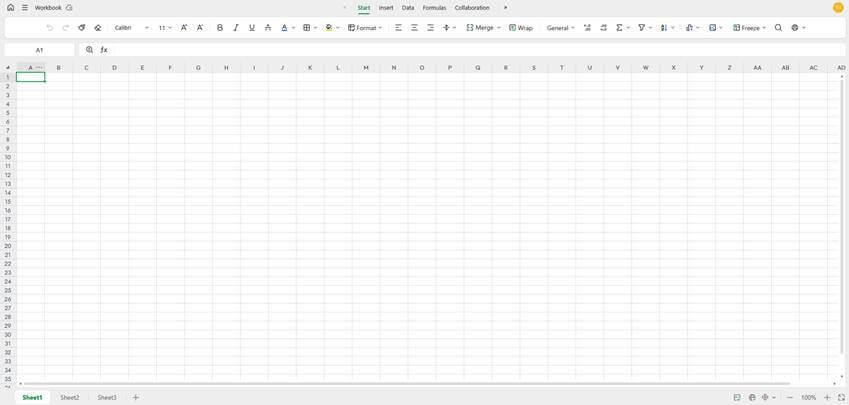Screen dimensions: 849x405
Task: Click the cloud sync icon beside Workbook
Action: click(69, 8)
